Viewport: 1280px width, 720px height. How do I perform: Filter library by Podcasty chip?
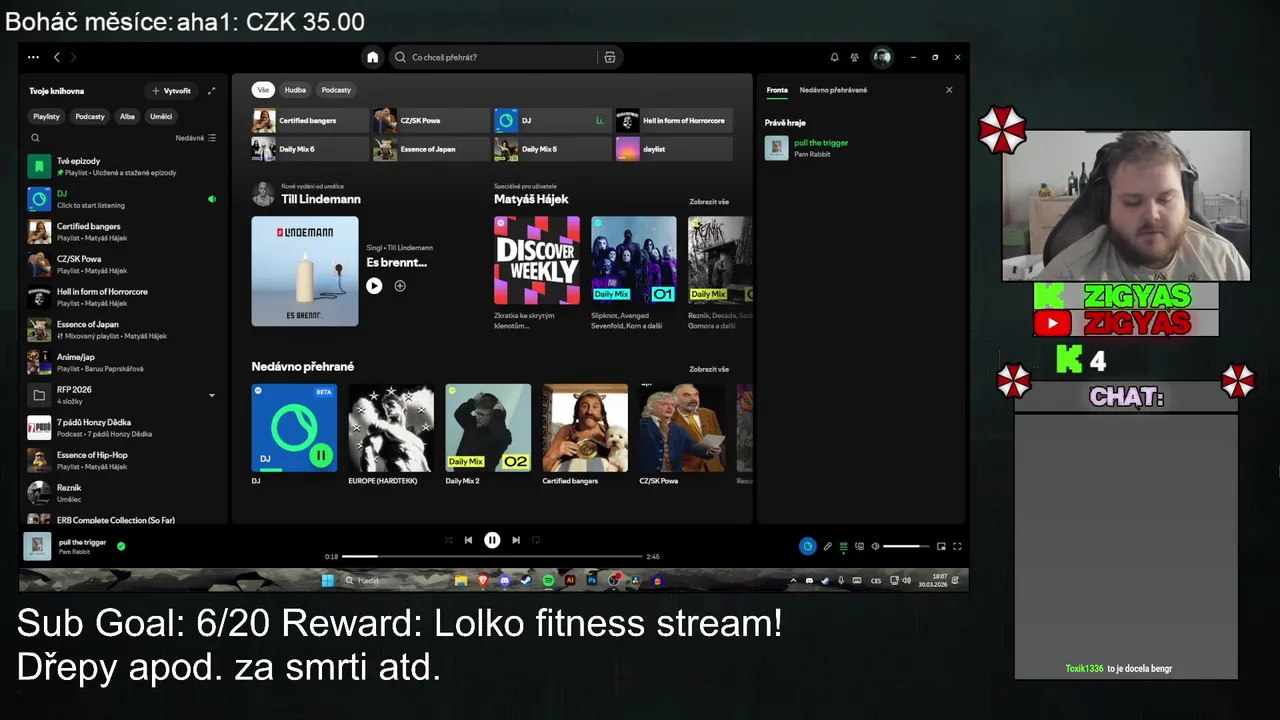90,116
